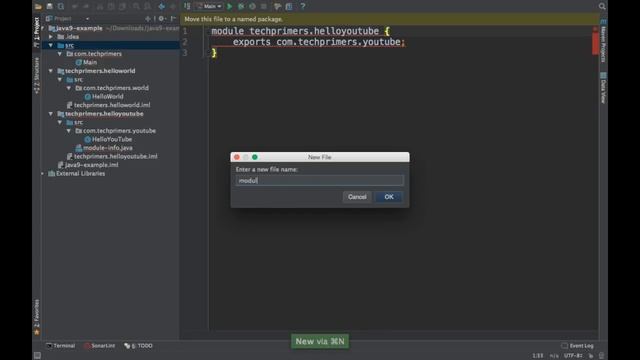The height and width of the screenshot is (360, 640).
Task: Click the red error stripe marker in editor
Action: (595, 44)
